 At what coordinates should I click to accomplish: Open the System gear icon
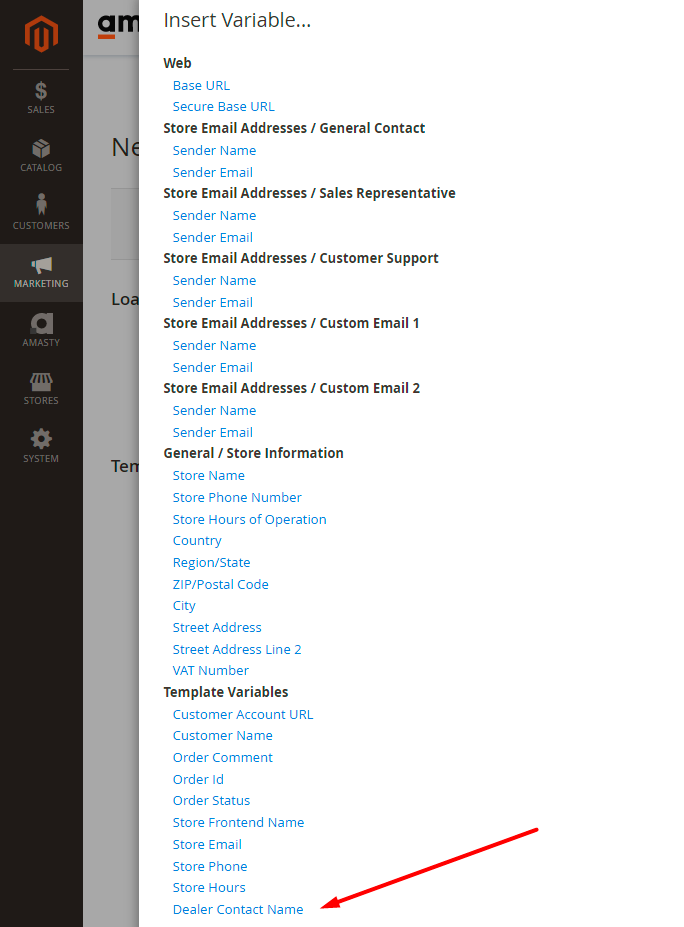(41, 439)
